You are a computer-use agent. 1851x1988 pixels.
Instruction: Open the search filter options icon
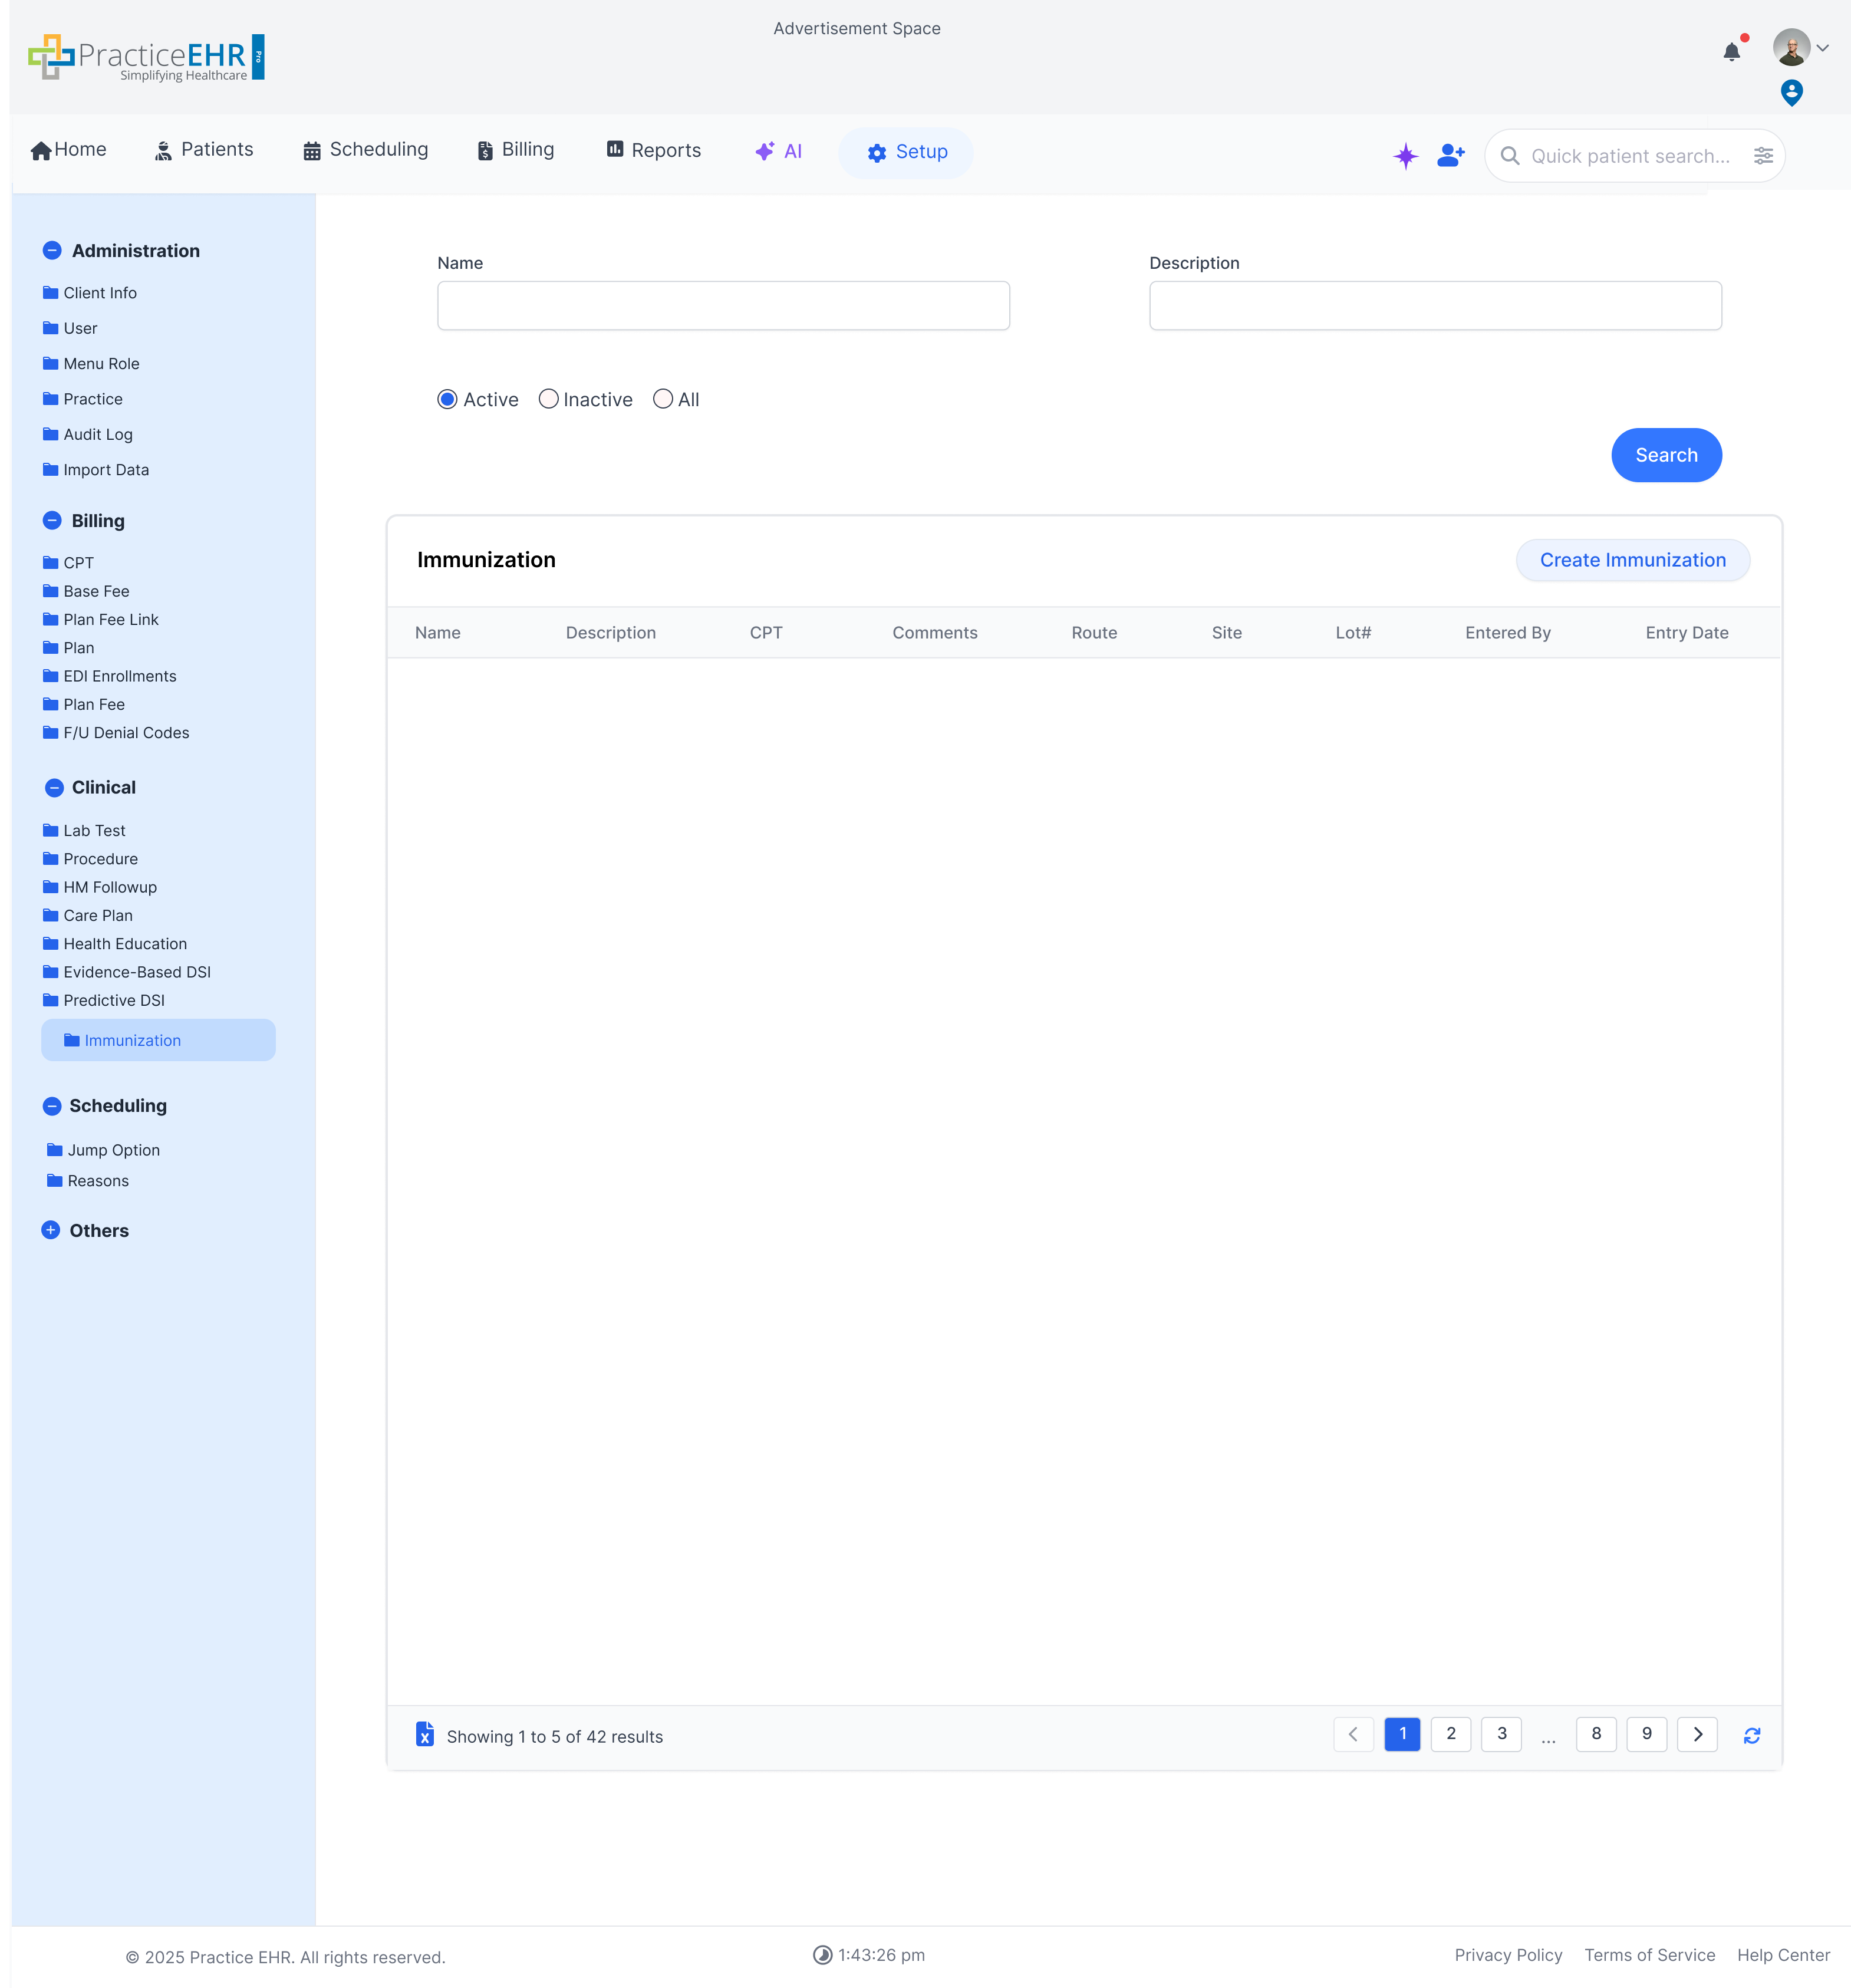point(1763,156)
